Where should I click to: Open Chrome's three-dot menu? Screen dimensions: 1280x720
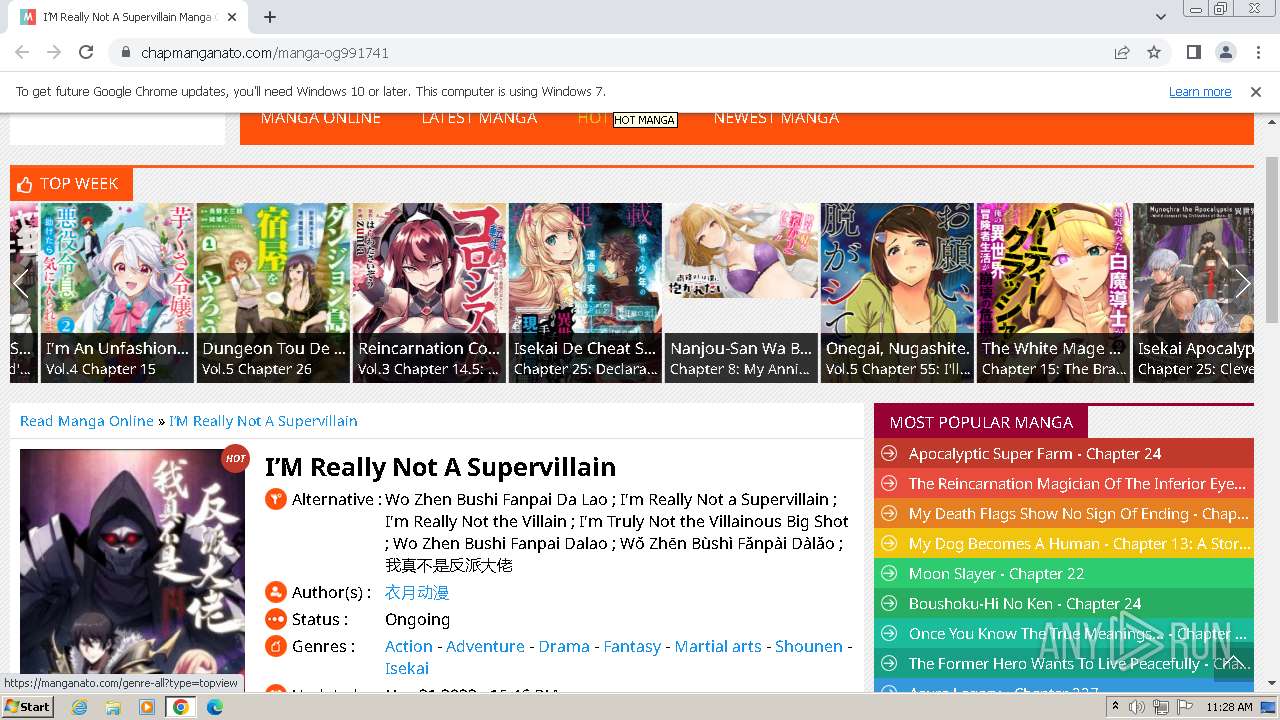point(1257,52)
